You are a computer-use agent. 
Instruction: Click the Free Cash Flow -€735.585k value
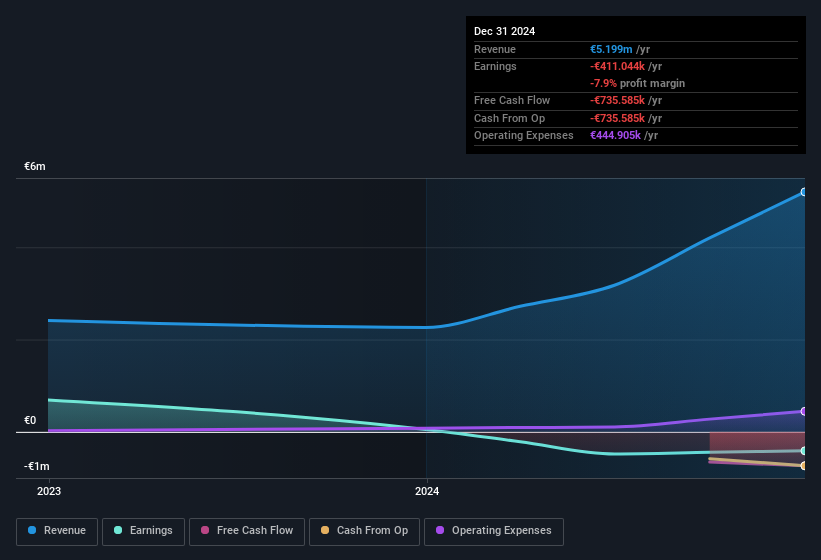[x=617, y=100]
